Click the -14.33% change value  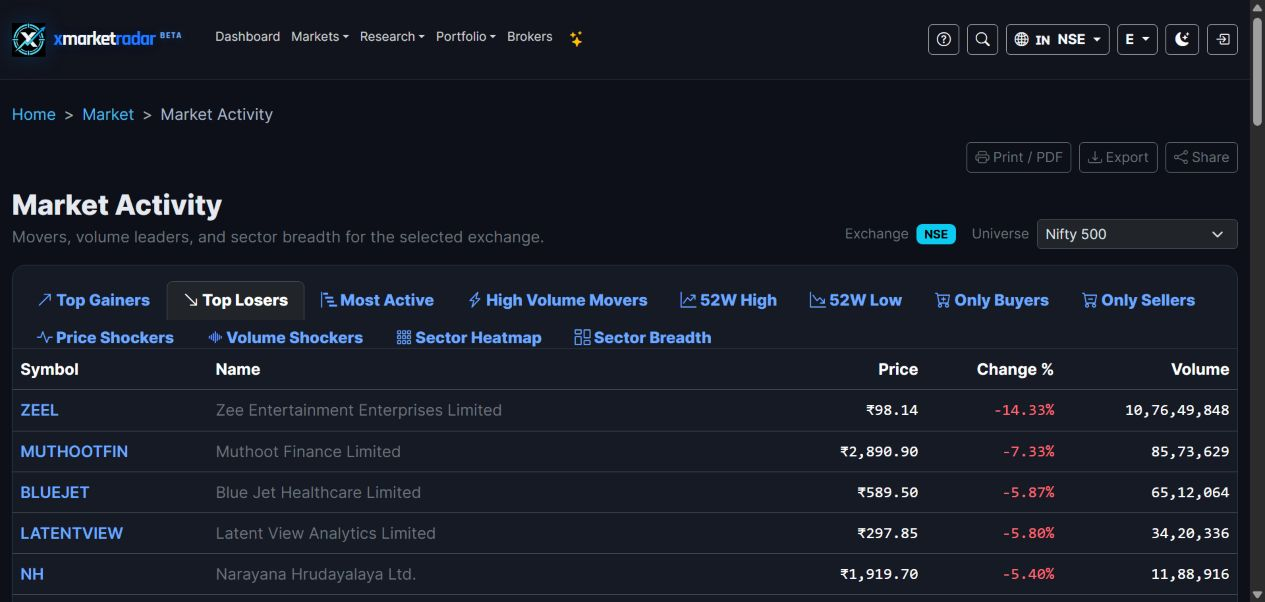[1024, 410]
